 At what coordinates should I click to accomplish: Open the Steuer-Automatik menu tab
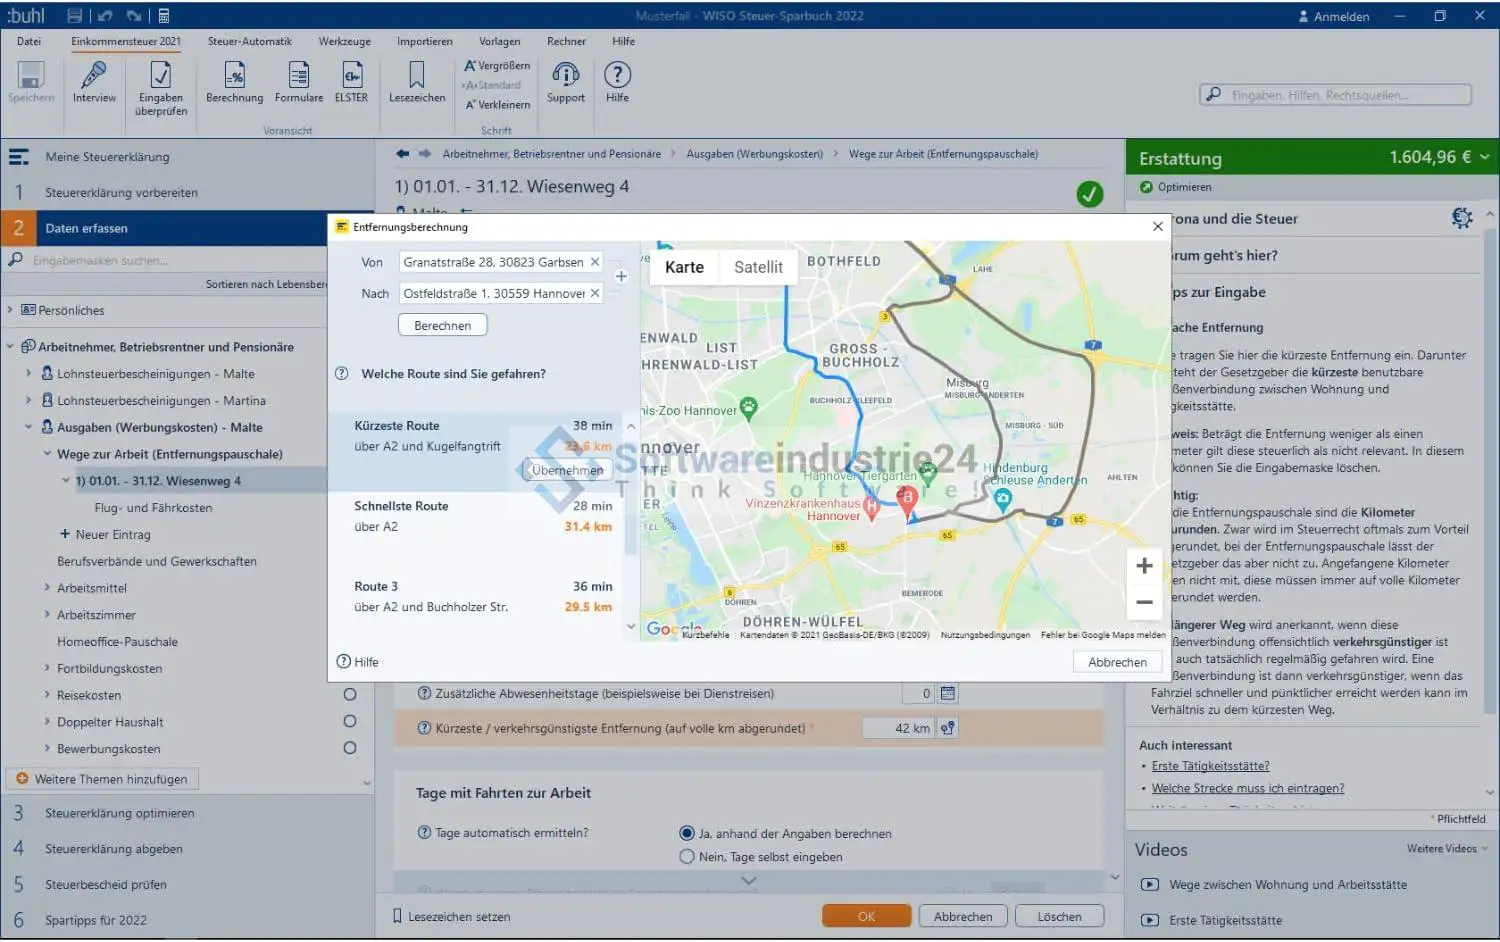250,41
